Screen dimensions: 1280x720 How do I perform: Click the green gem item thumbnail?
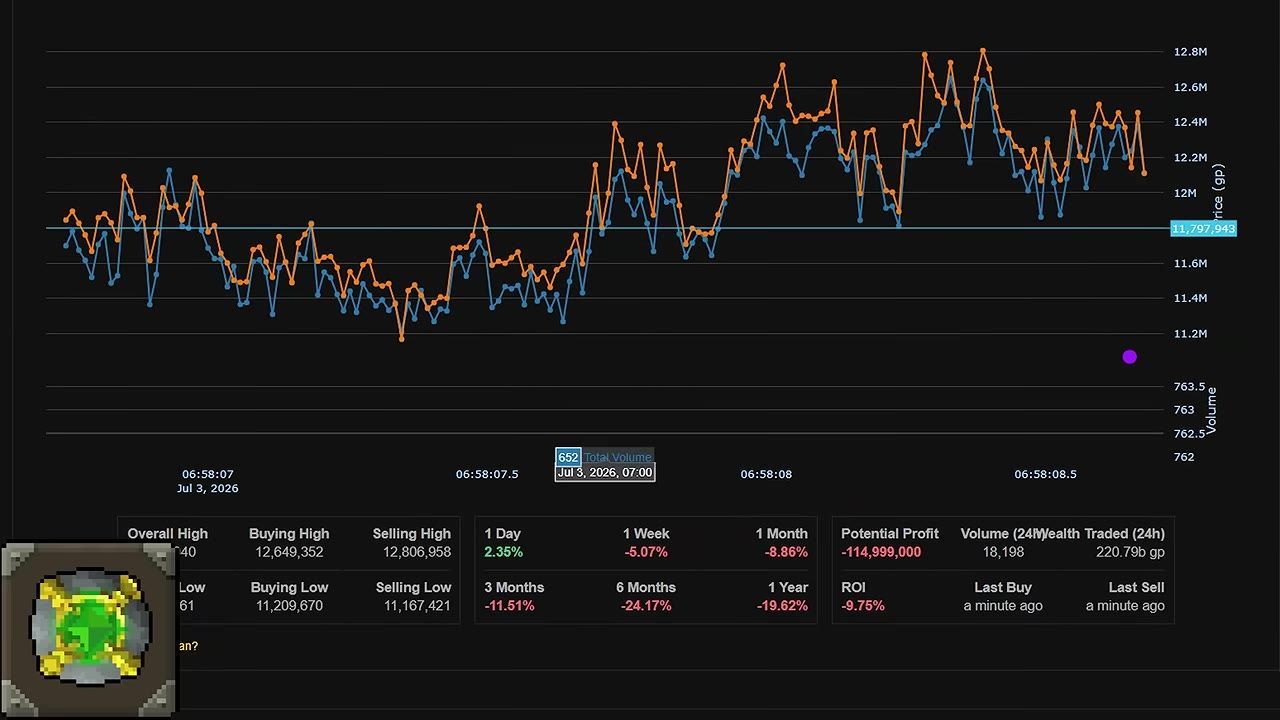click(x=89, y=630)
